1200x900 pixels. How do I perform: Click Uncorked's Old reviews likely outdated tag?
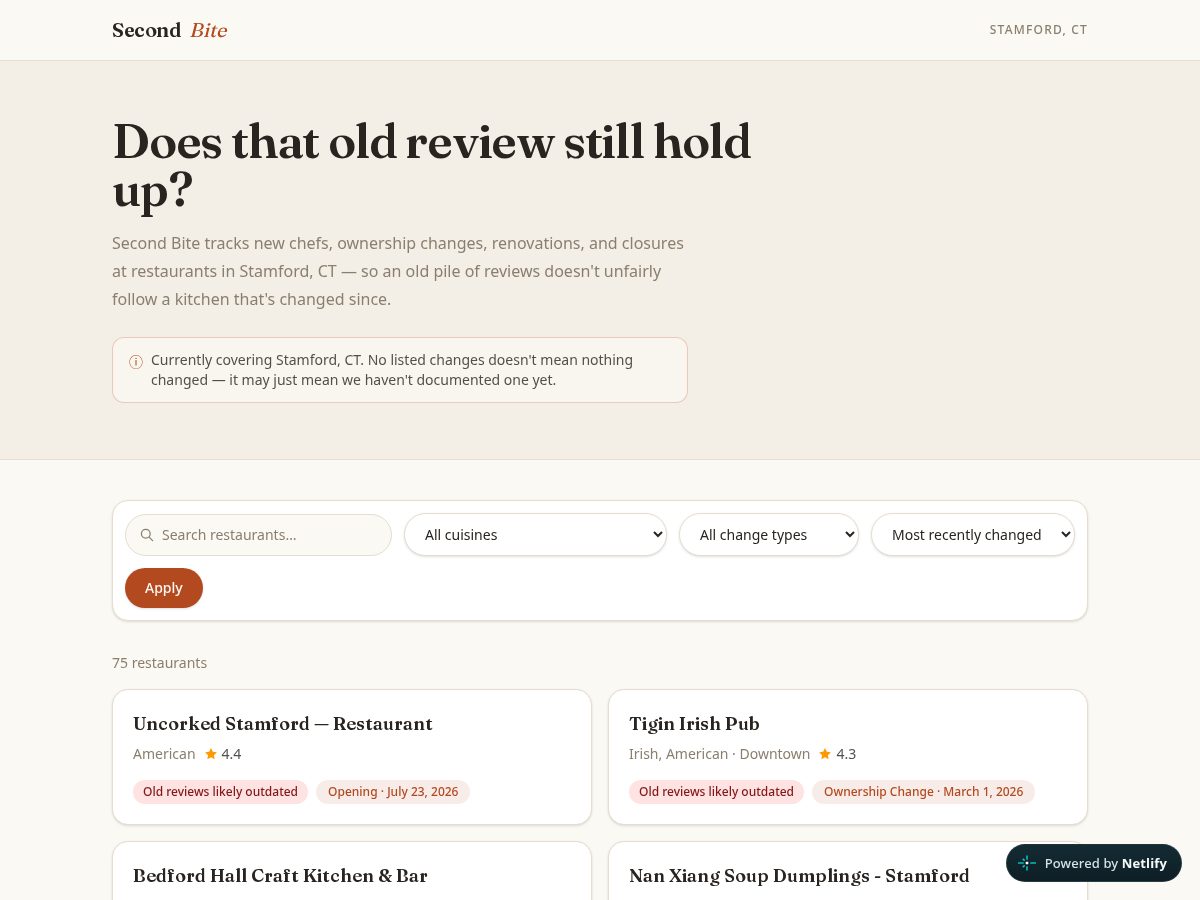click(220, 792)
